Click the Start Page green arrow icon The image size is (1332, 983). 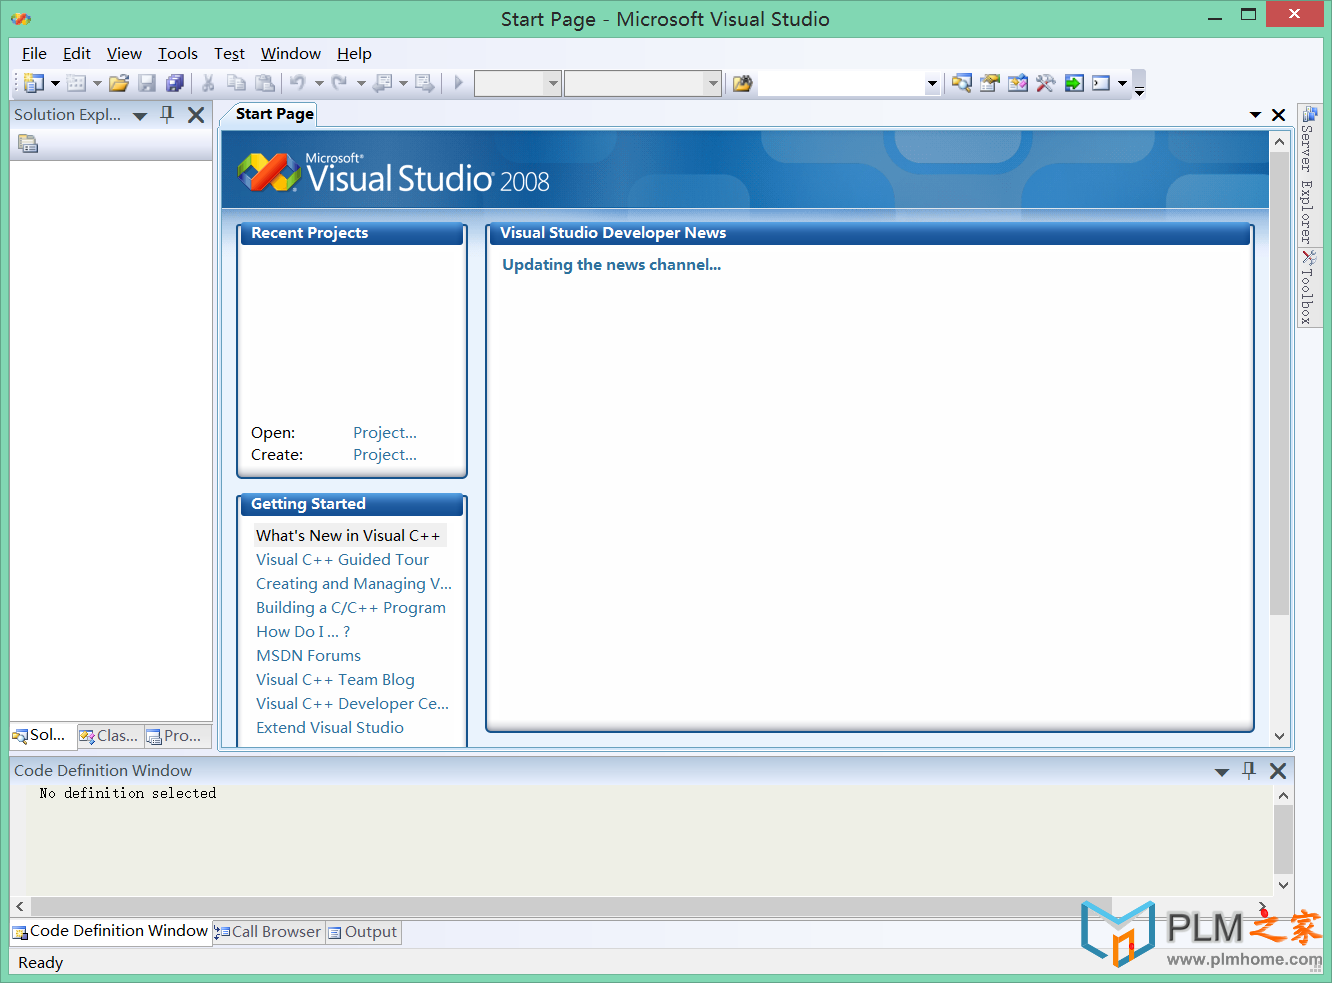1074,83
